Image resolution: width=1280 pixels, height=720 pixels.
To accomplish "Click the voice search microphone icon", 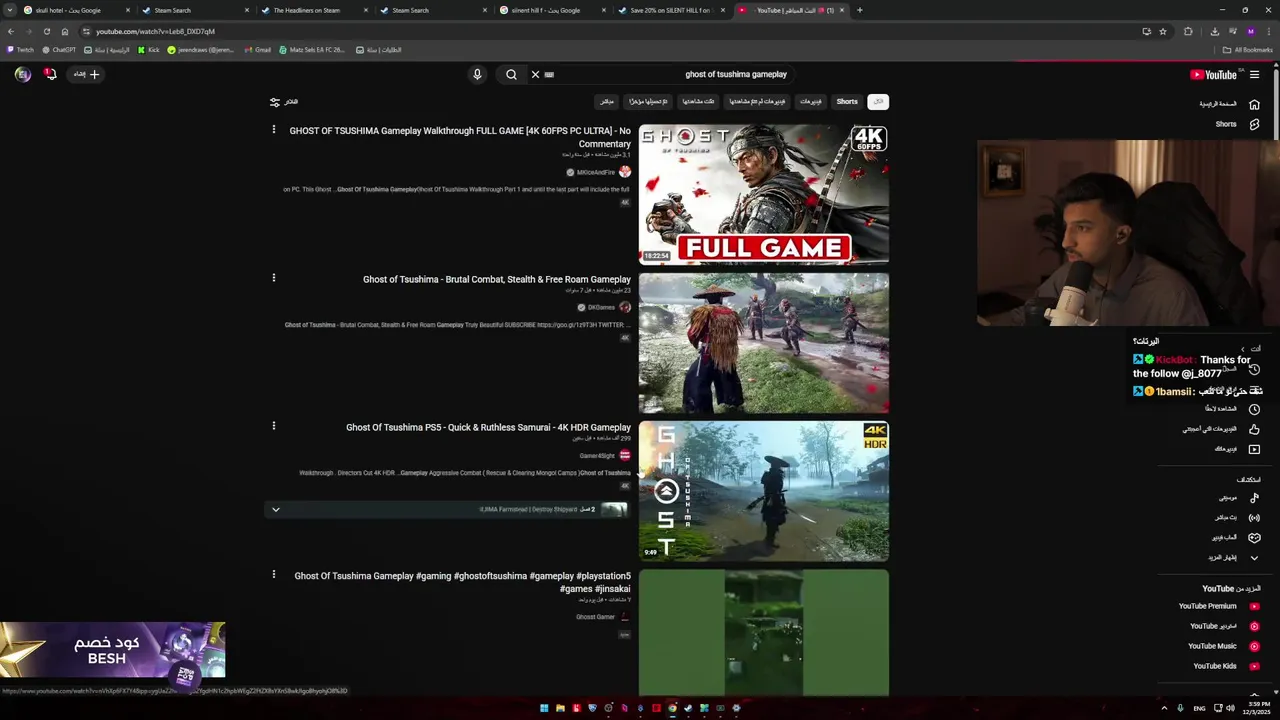I will 477,74.
